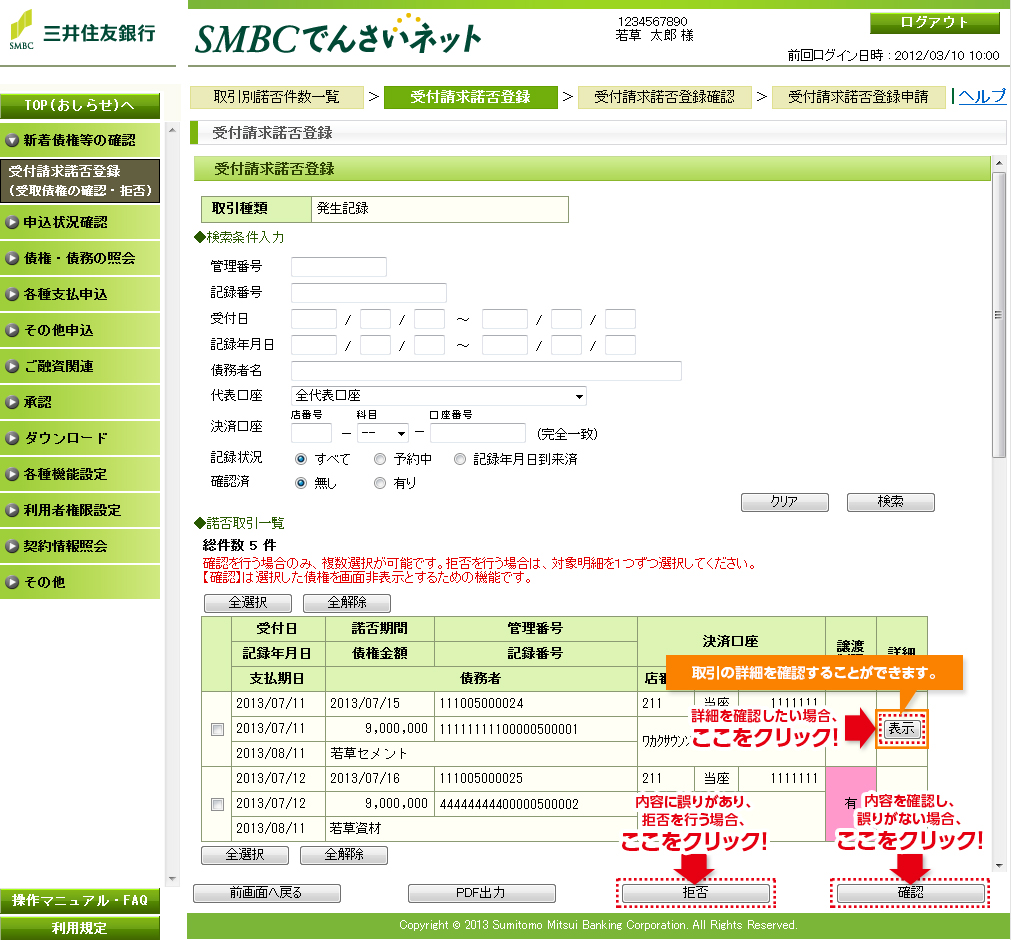Screen dimensions: 1012x940
Task: Open 債権・債務の照会 sidebar menu
Action: tap(80, 258)
